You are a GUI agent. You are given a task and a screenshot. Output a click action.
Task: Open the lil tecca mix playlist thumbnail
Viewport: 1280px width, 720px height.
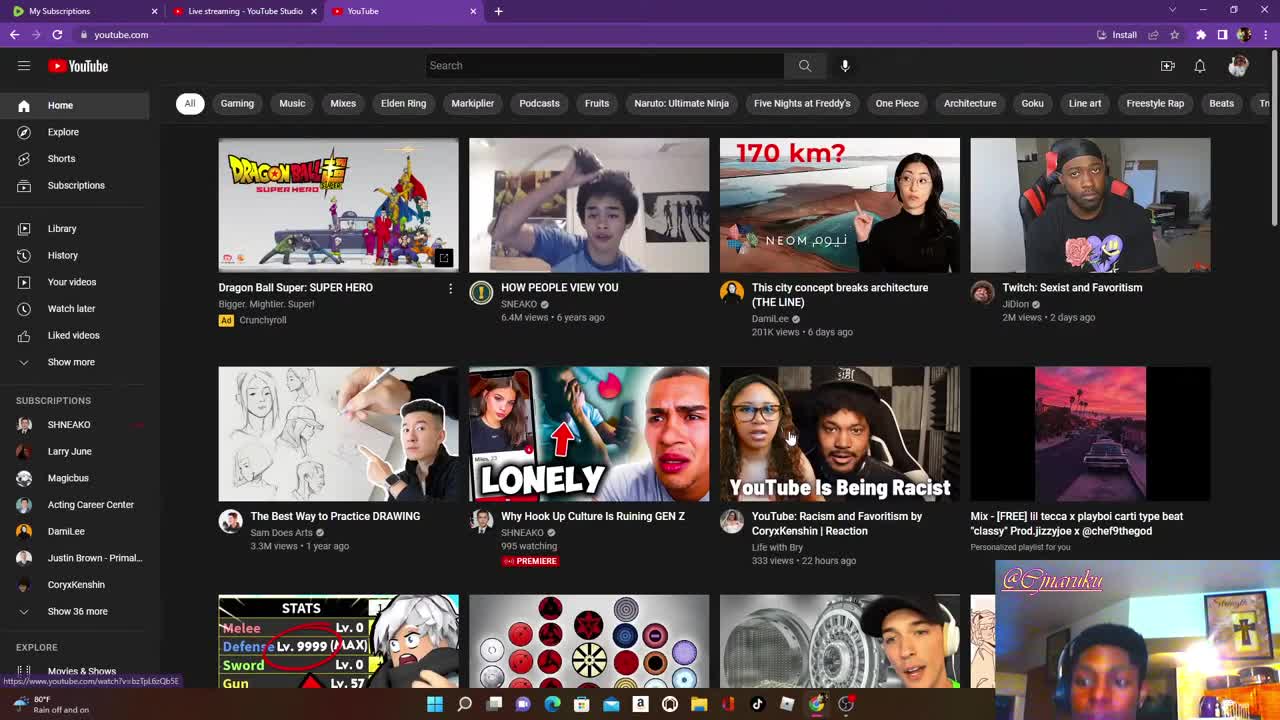click(1090, 434)
